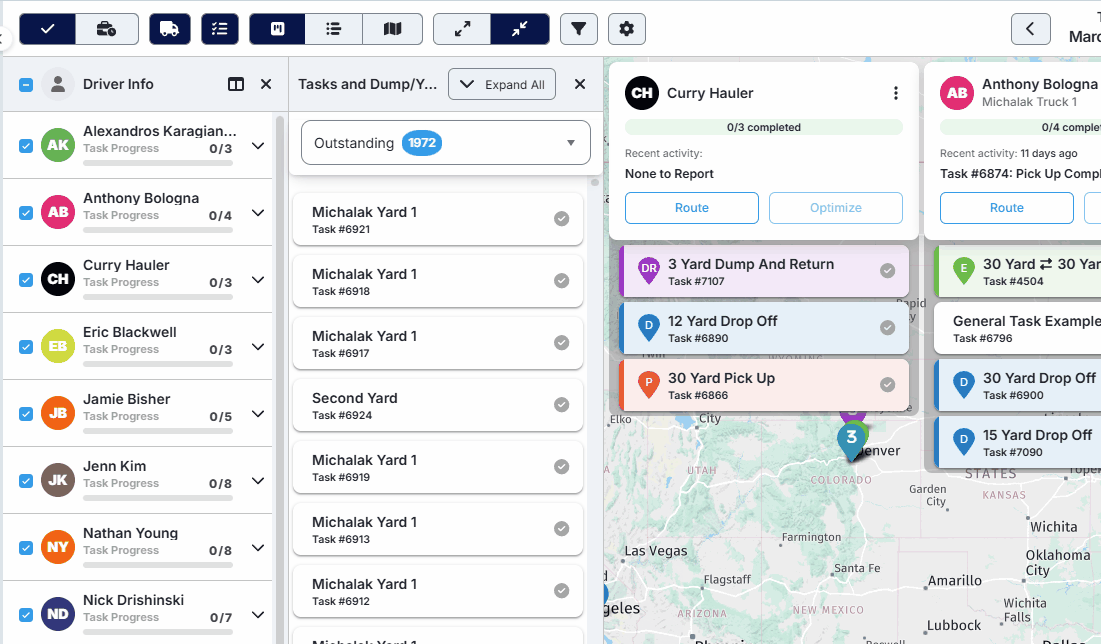The height and width of the screenshot is (644, 1101).
Task: Expand Jamie Bisher driver row chevron
Action: tap(258, 414)
